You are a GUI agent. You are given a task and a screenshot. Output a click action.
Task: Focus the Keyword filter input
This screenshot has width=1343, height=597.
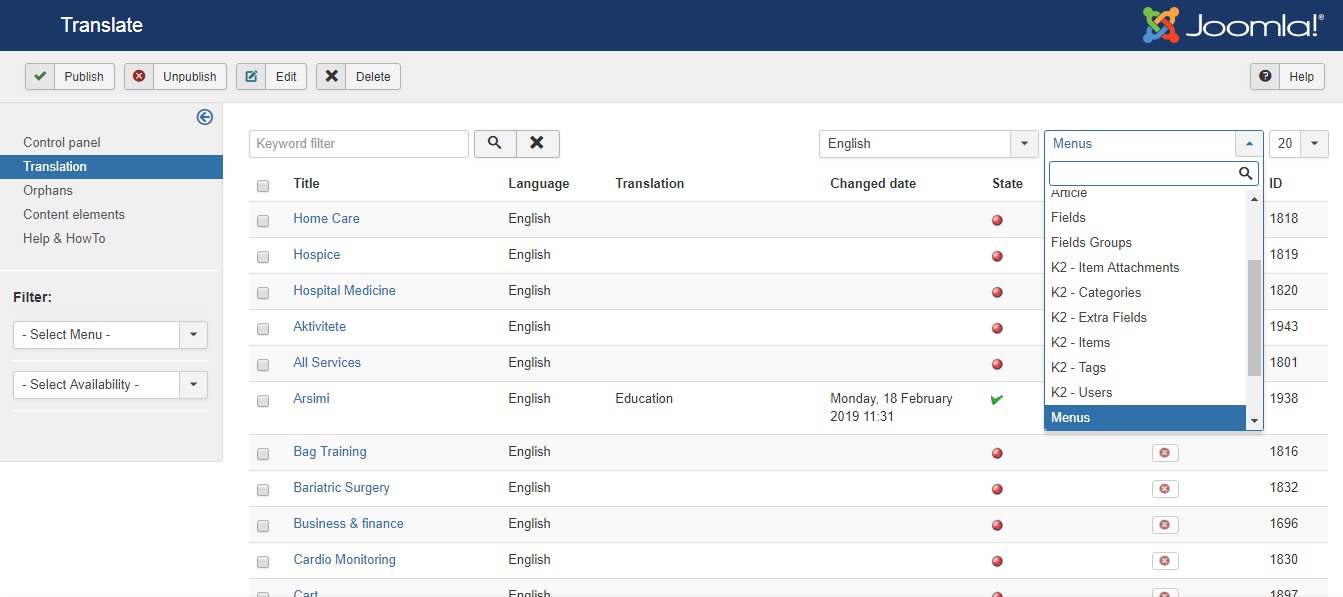pyautogui.click(x=359, y=143)
